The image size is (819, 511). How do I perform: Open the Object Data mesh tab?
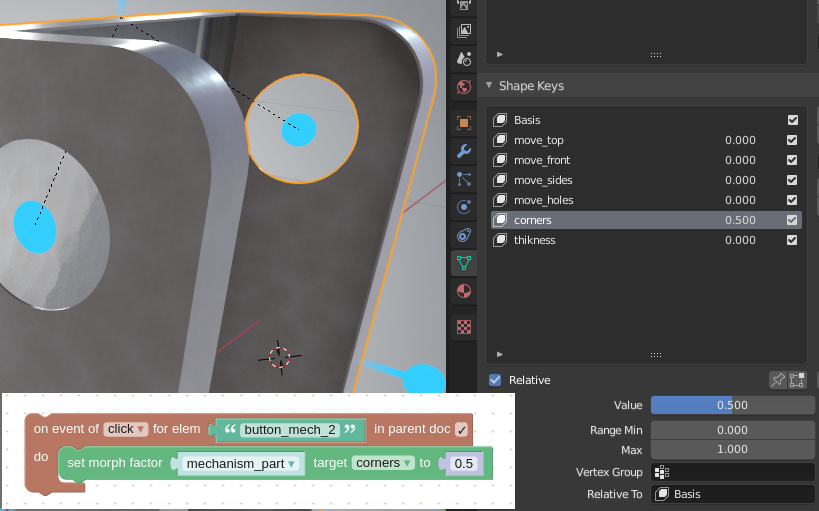(x=463, y=263)
